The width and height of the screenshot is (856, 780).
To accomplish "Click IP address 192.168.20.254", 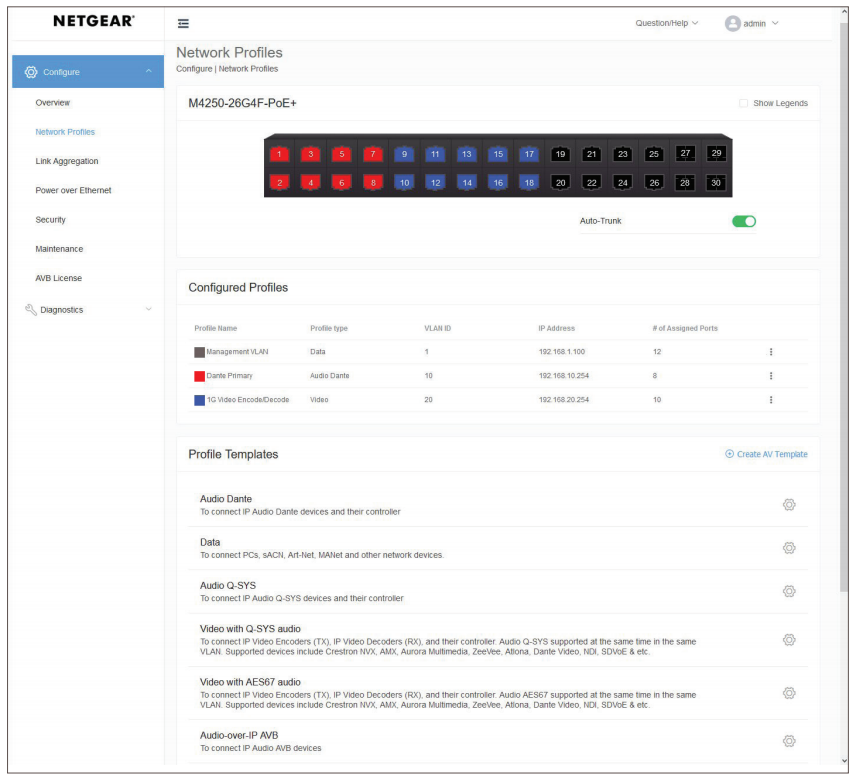I will tap(563, 400).
